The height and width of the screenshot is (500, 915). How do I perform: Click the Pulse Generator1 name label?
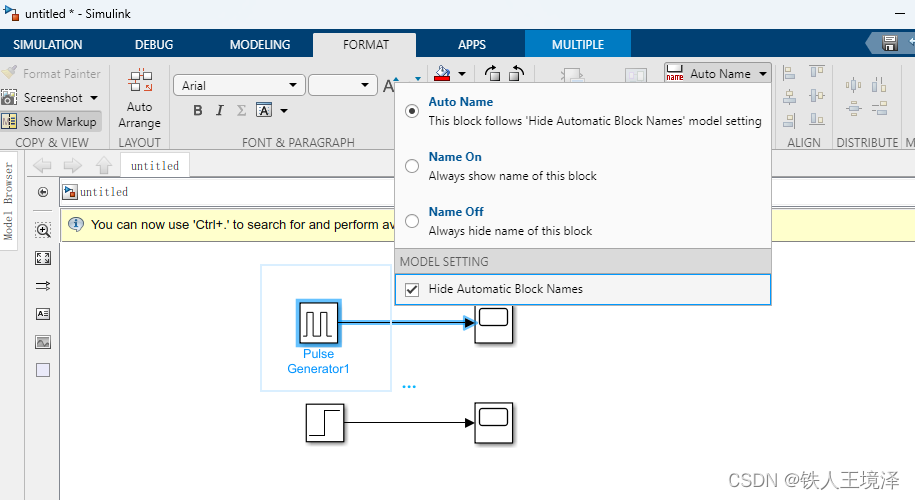[x=318, y=361]
